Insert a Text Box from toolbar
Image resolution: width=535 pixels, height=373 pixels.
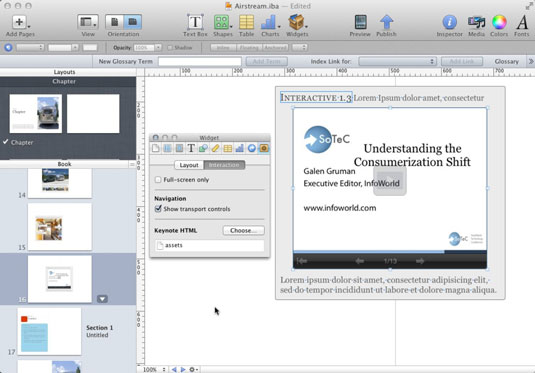[x=195, y=23]
